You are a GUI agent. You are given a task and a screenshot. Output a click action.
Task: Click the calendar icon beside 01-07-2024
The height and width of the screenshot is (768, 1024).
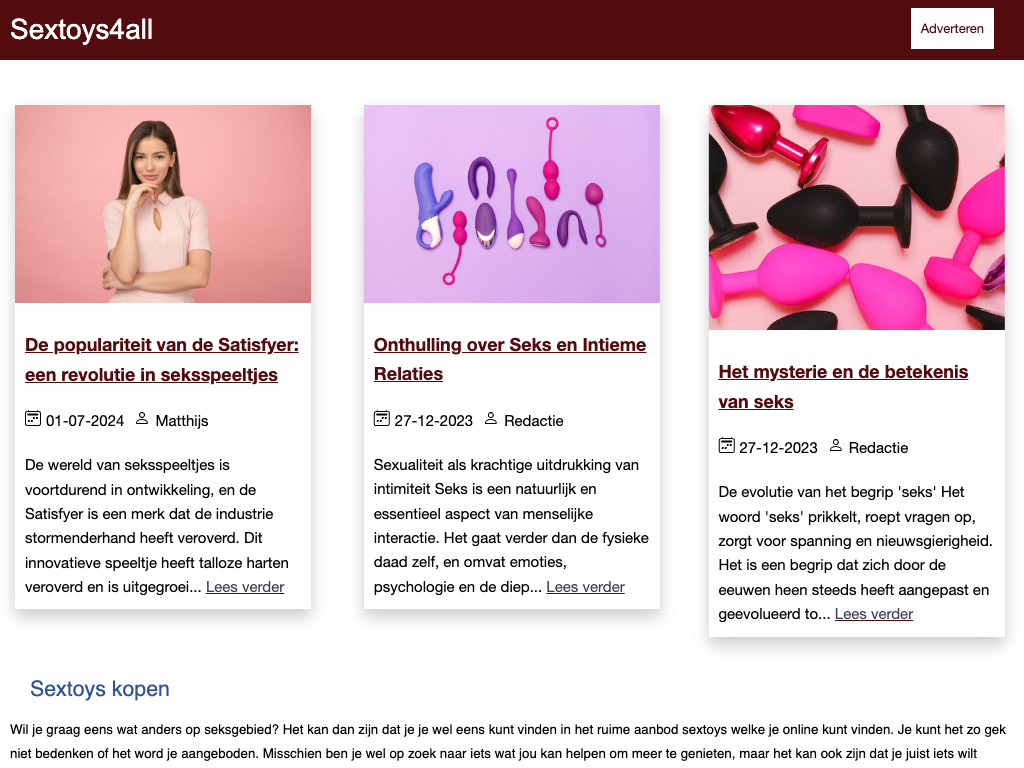click(x=33, y=419)
